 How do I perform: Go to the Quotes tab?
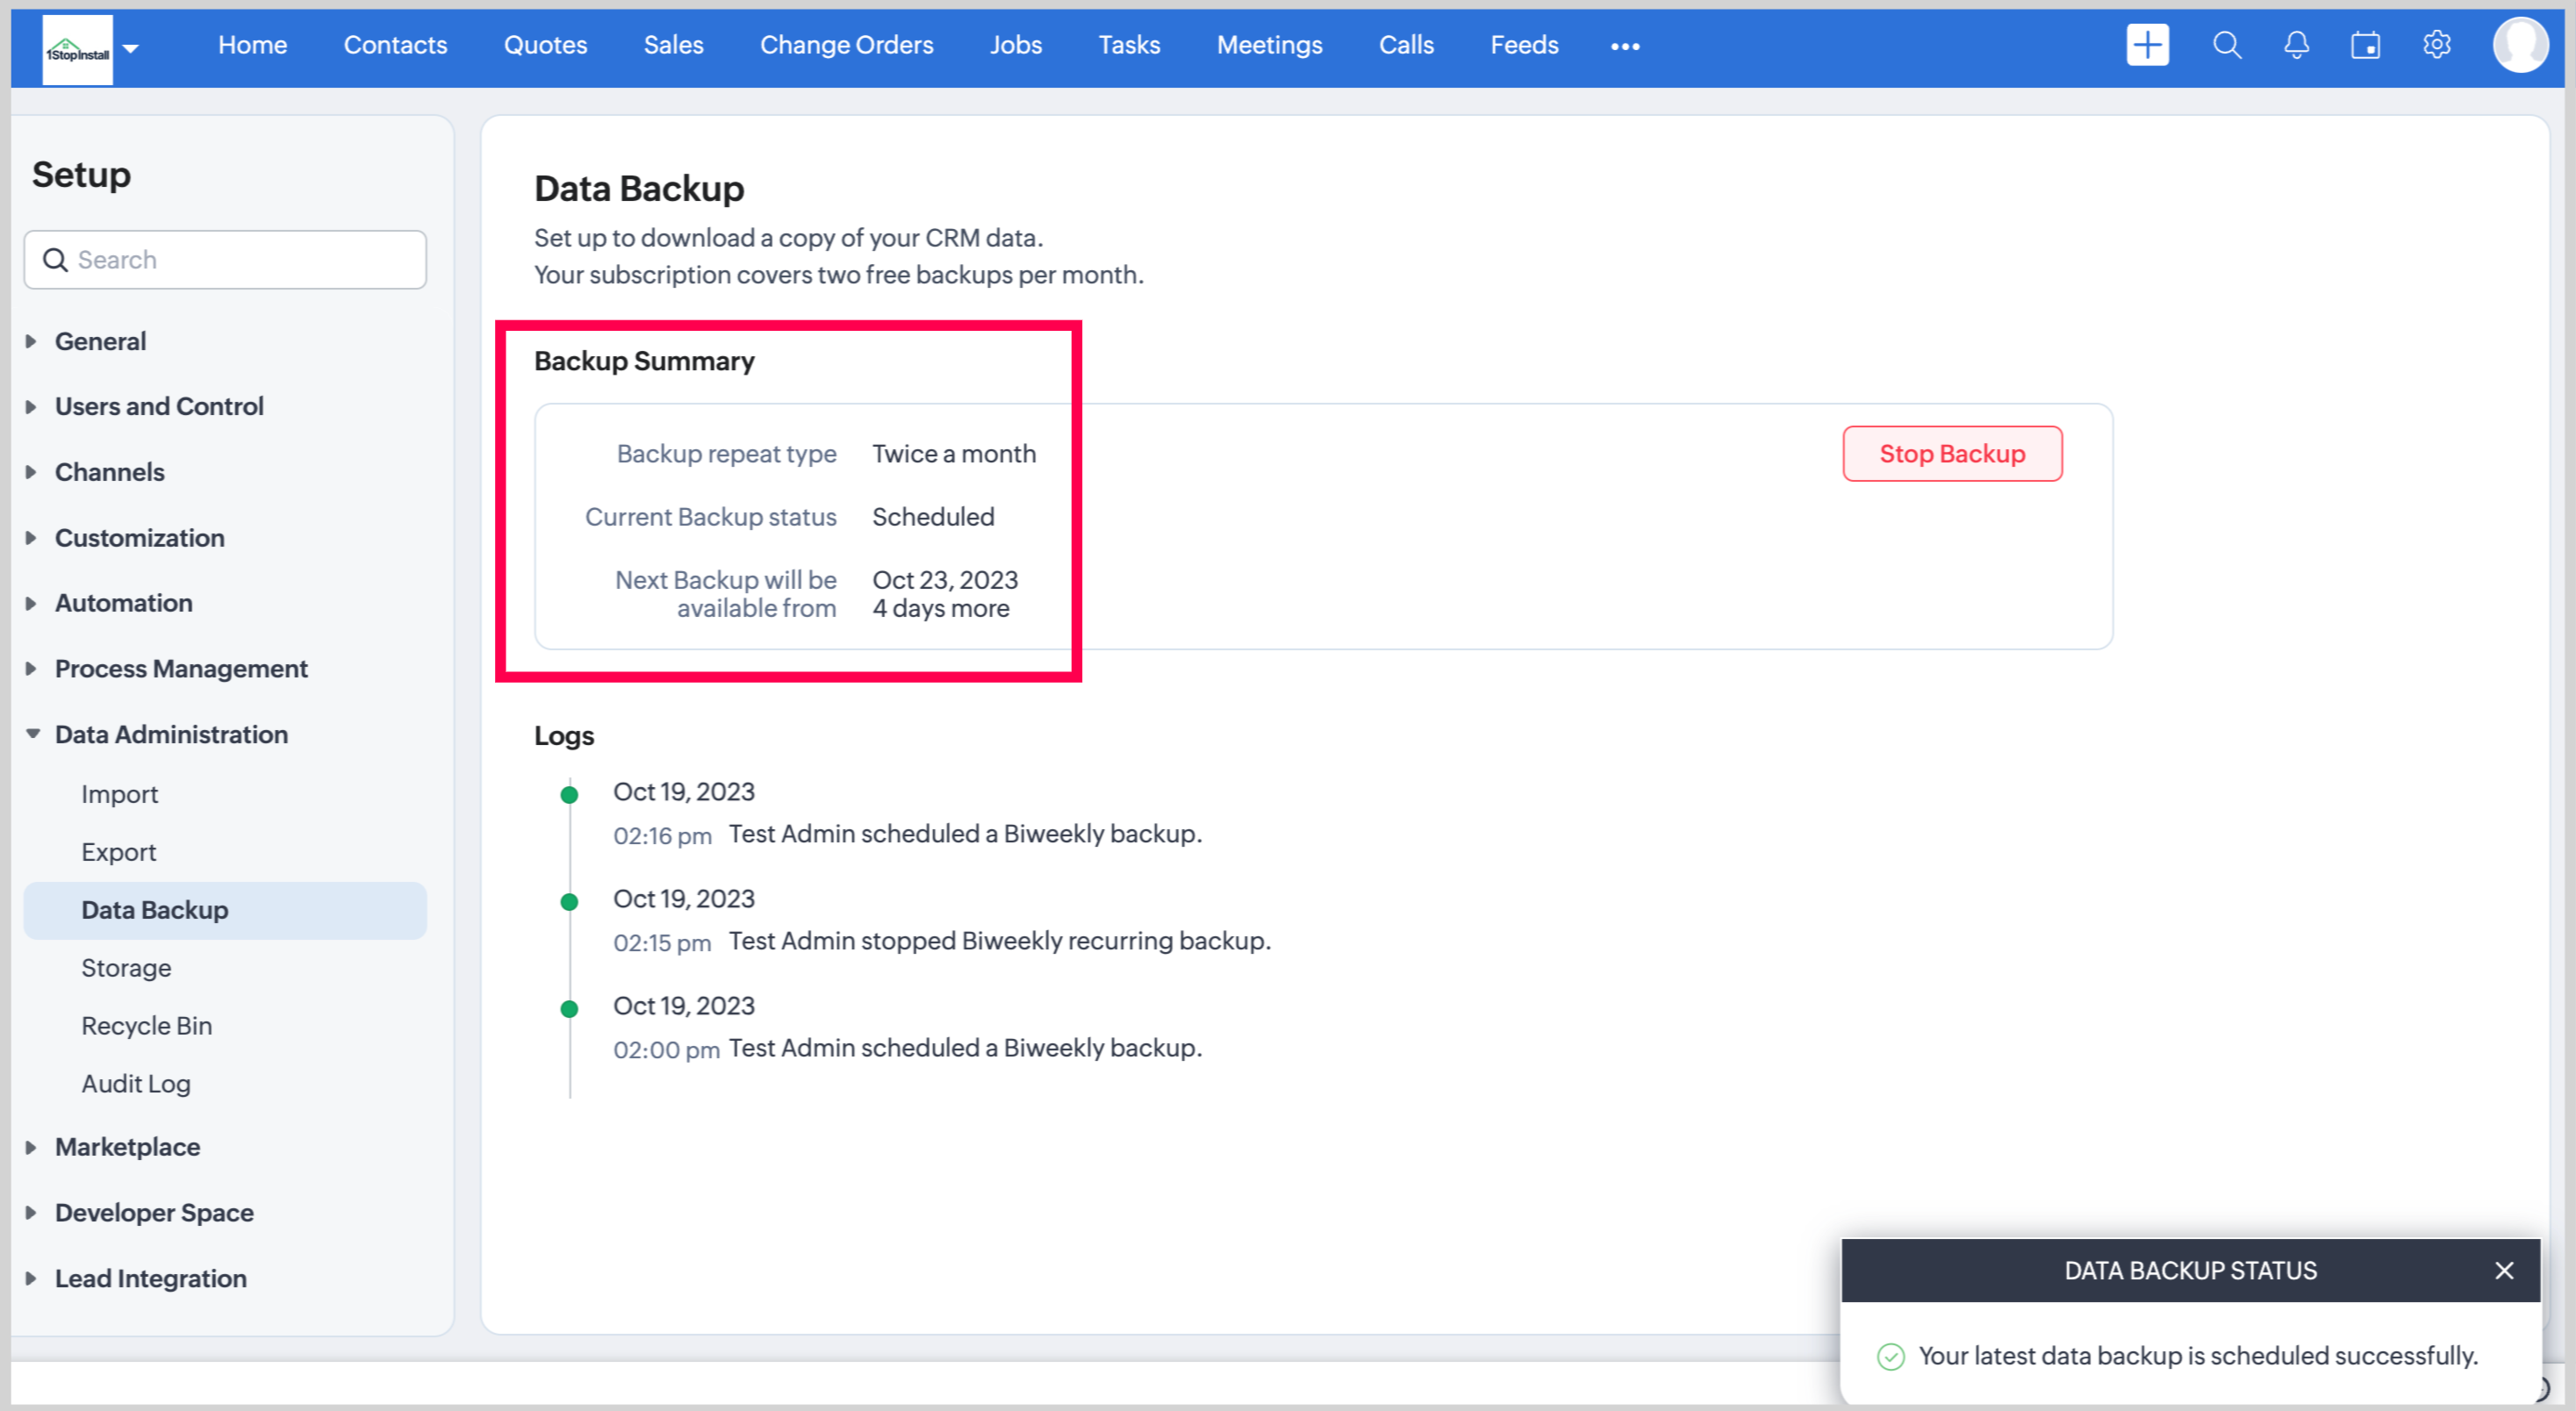(x=545, y=45)
